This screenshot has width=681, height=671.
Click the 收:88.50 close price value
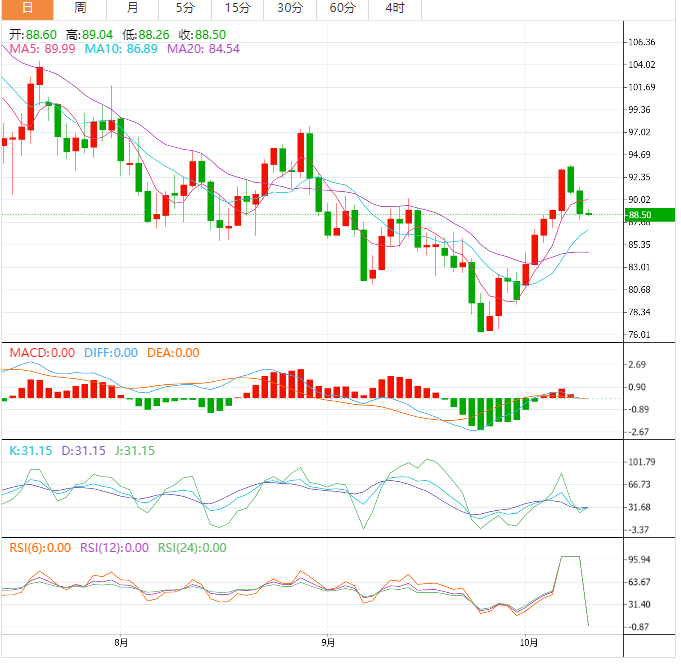pyautogui.click(x=202, y=35)
